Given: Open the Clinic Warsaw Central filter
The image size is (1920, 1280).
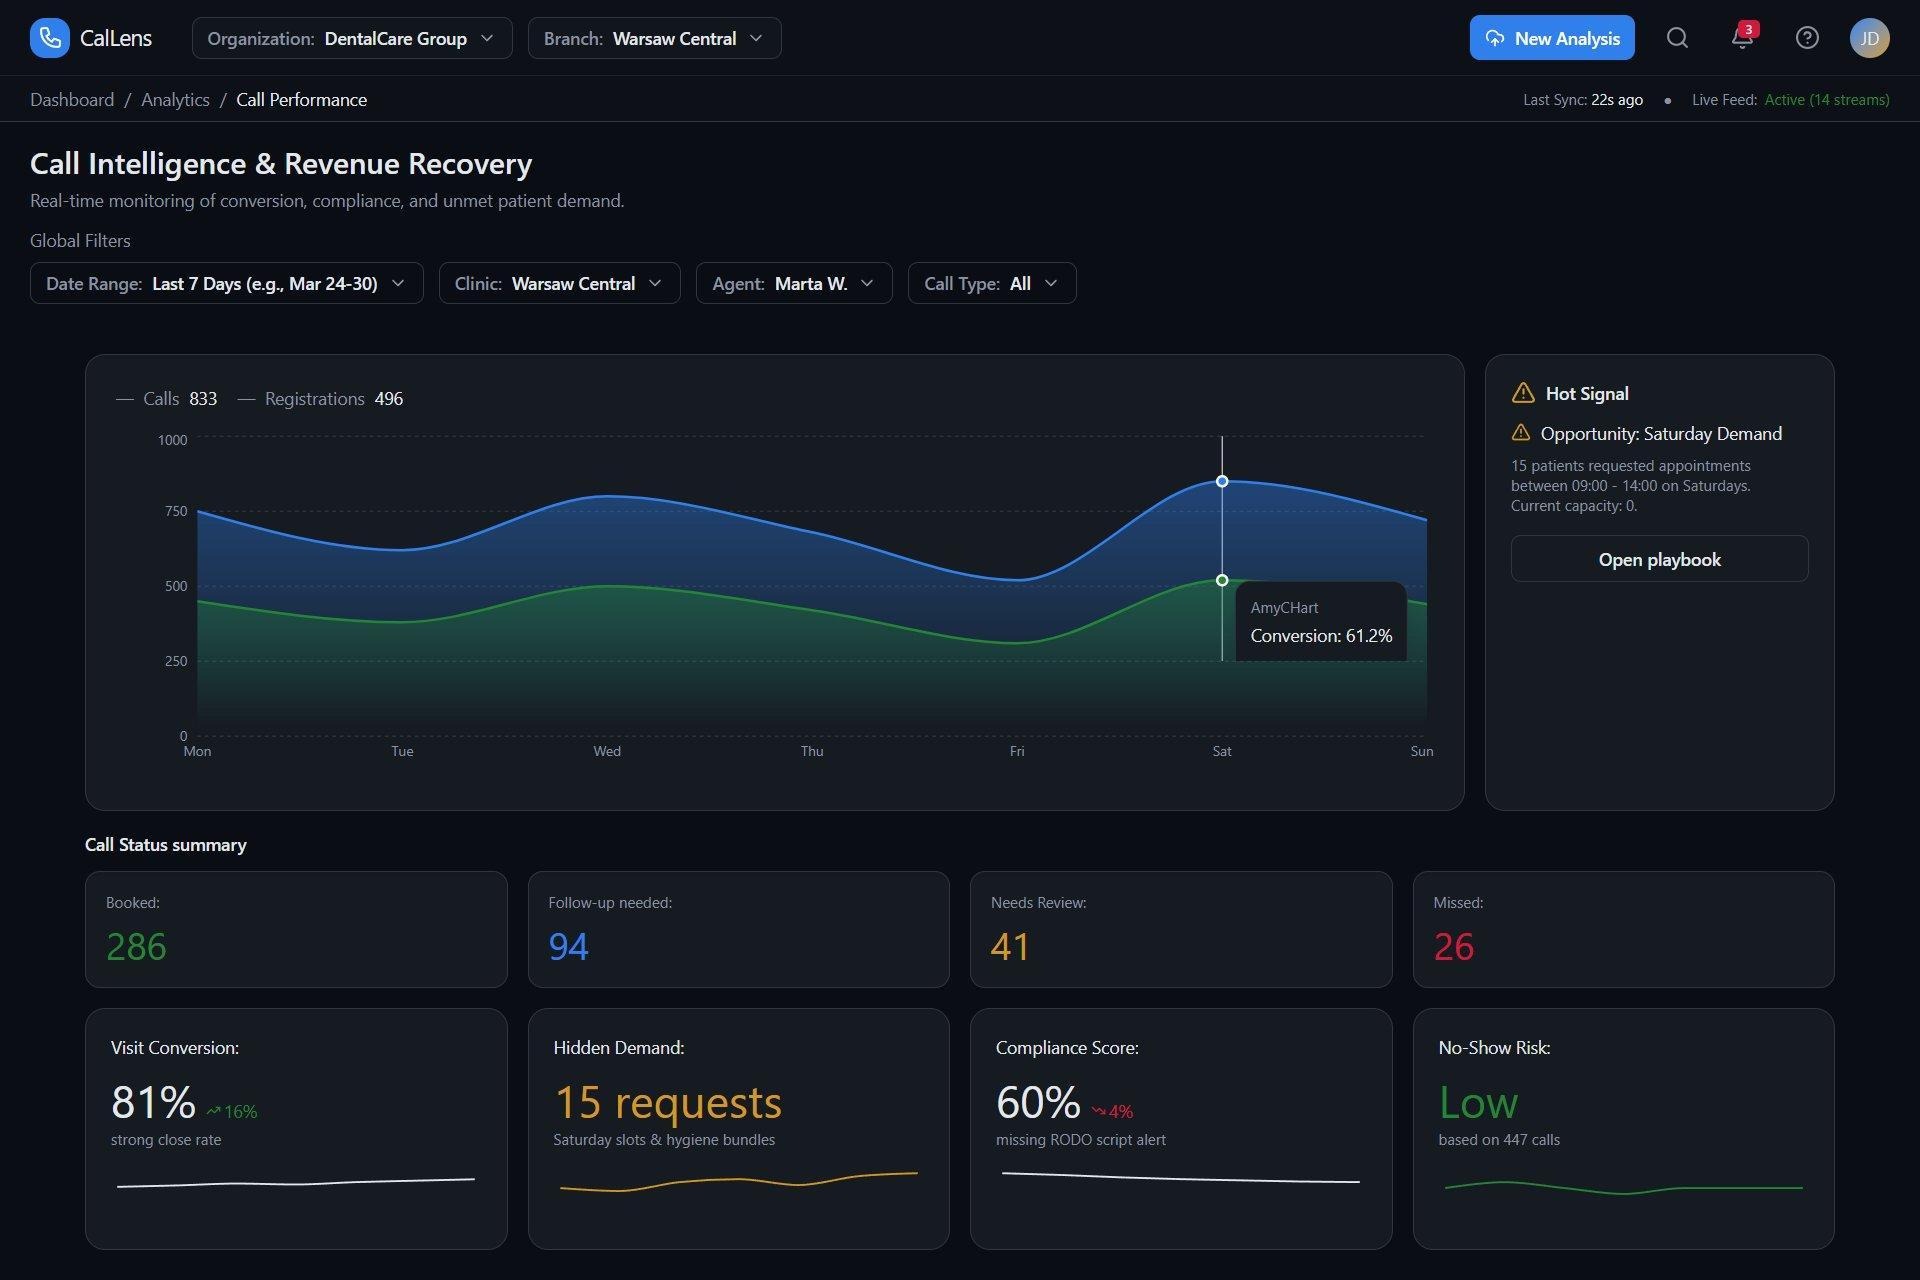Looking at the screenshot, I should [560, 283].
